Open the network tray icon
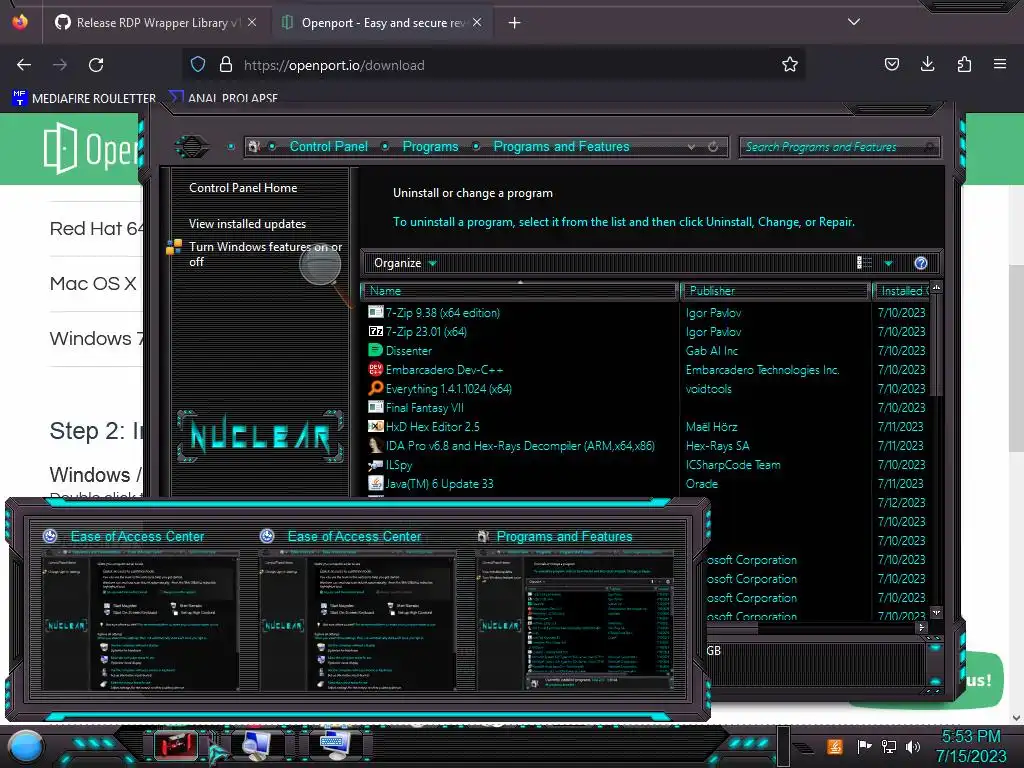Screen dimensions: 1024x768 888,746
